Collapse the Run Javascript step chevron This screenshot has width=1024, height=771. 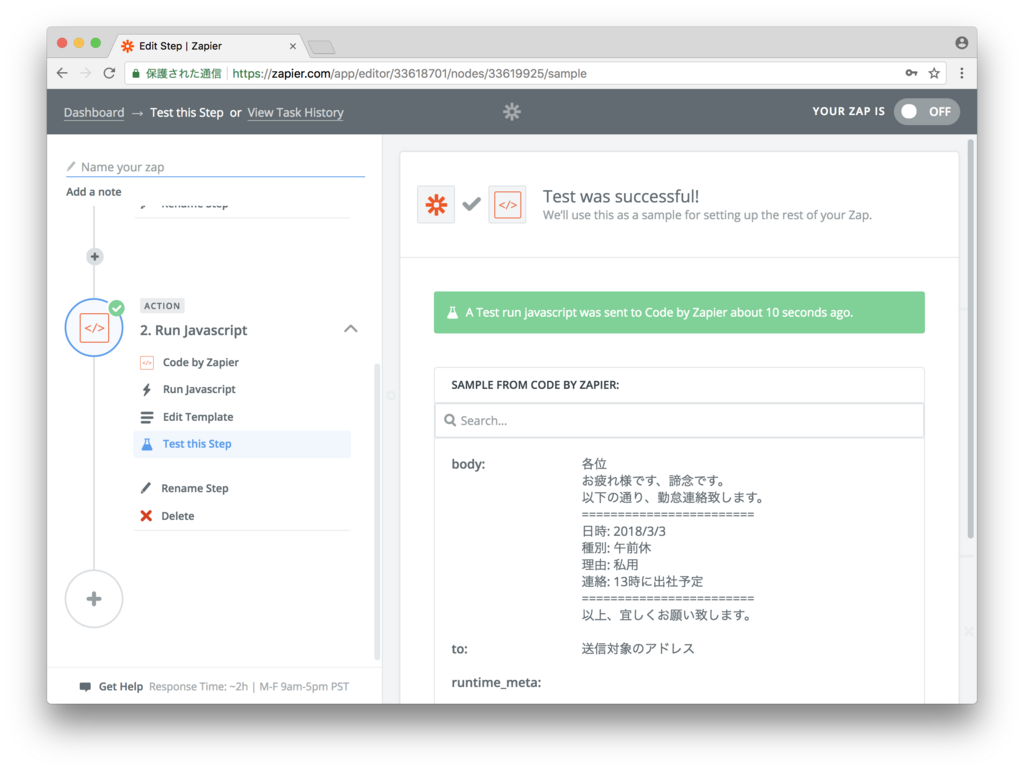click(351, 328)
